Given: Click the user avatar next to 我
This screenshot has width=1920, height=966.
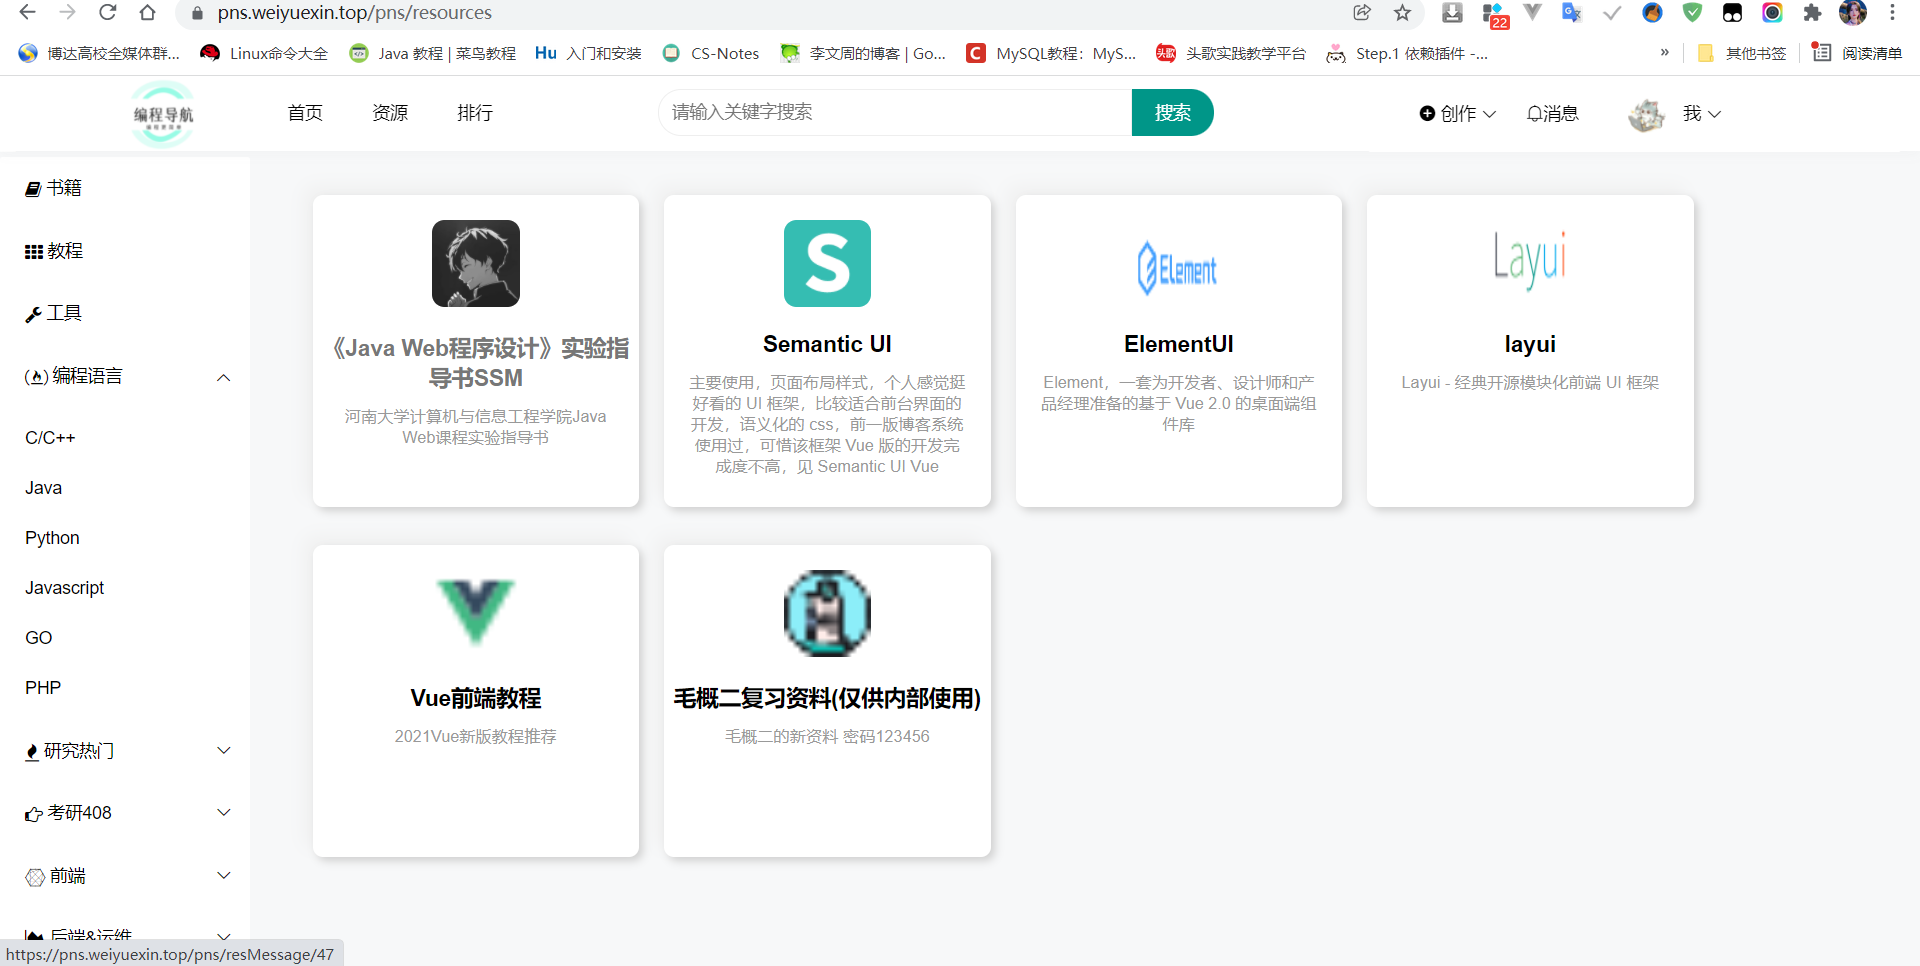Looking at the screenshot, I should click(x=1646, y=115).
